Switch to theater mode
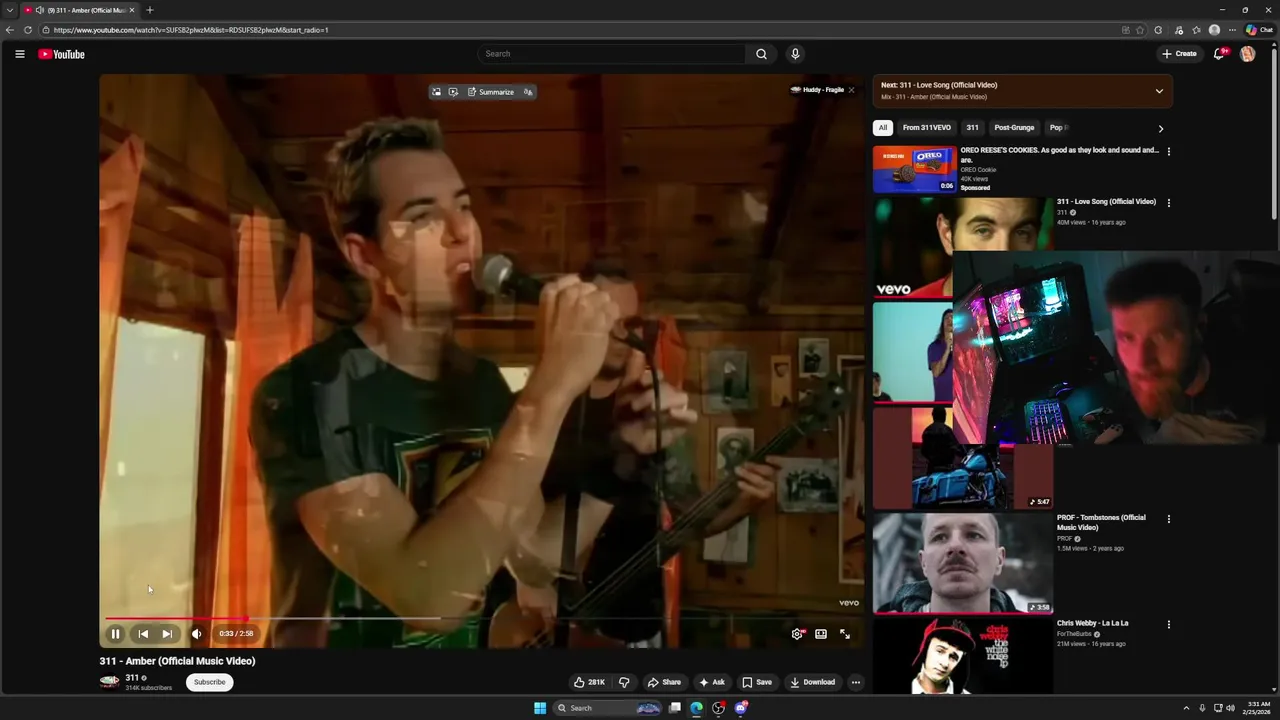1280x720 pixels. coord(821,633)
